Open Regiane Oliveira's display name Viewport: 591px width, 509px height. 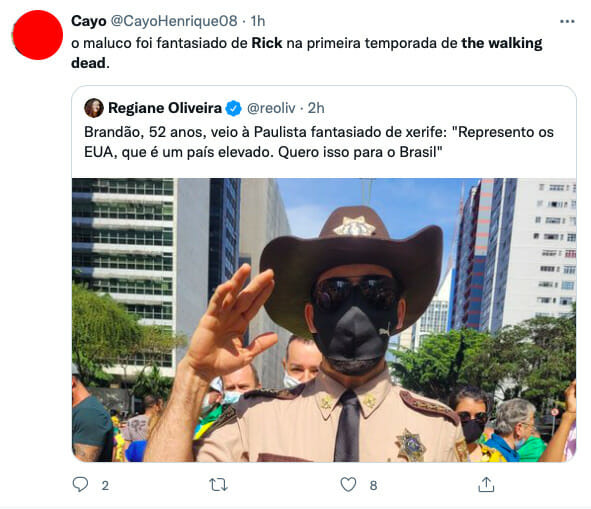[x=165, y=108]
